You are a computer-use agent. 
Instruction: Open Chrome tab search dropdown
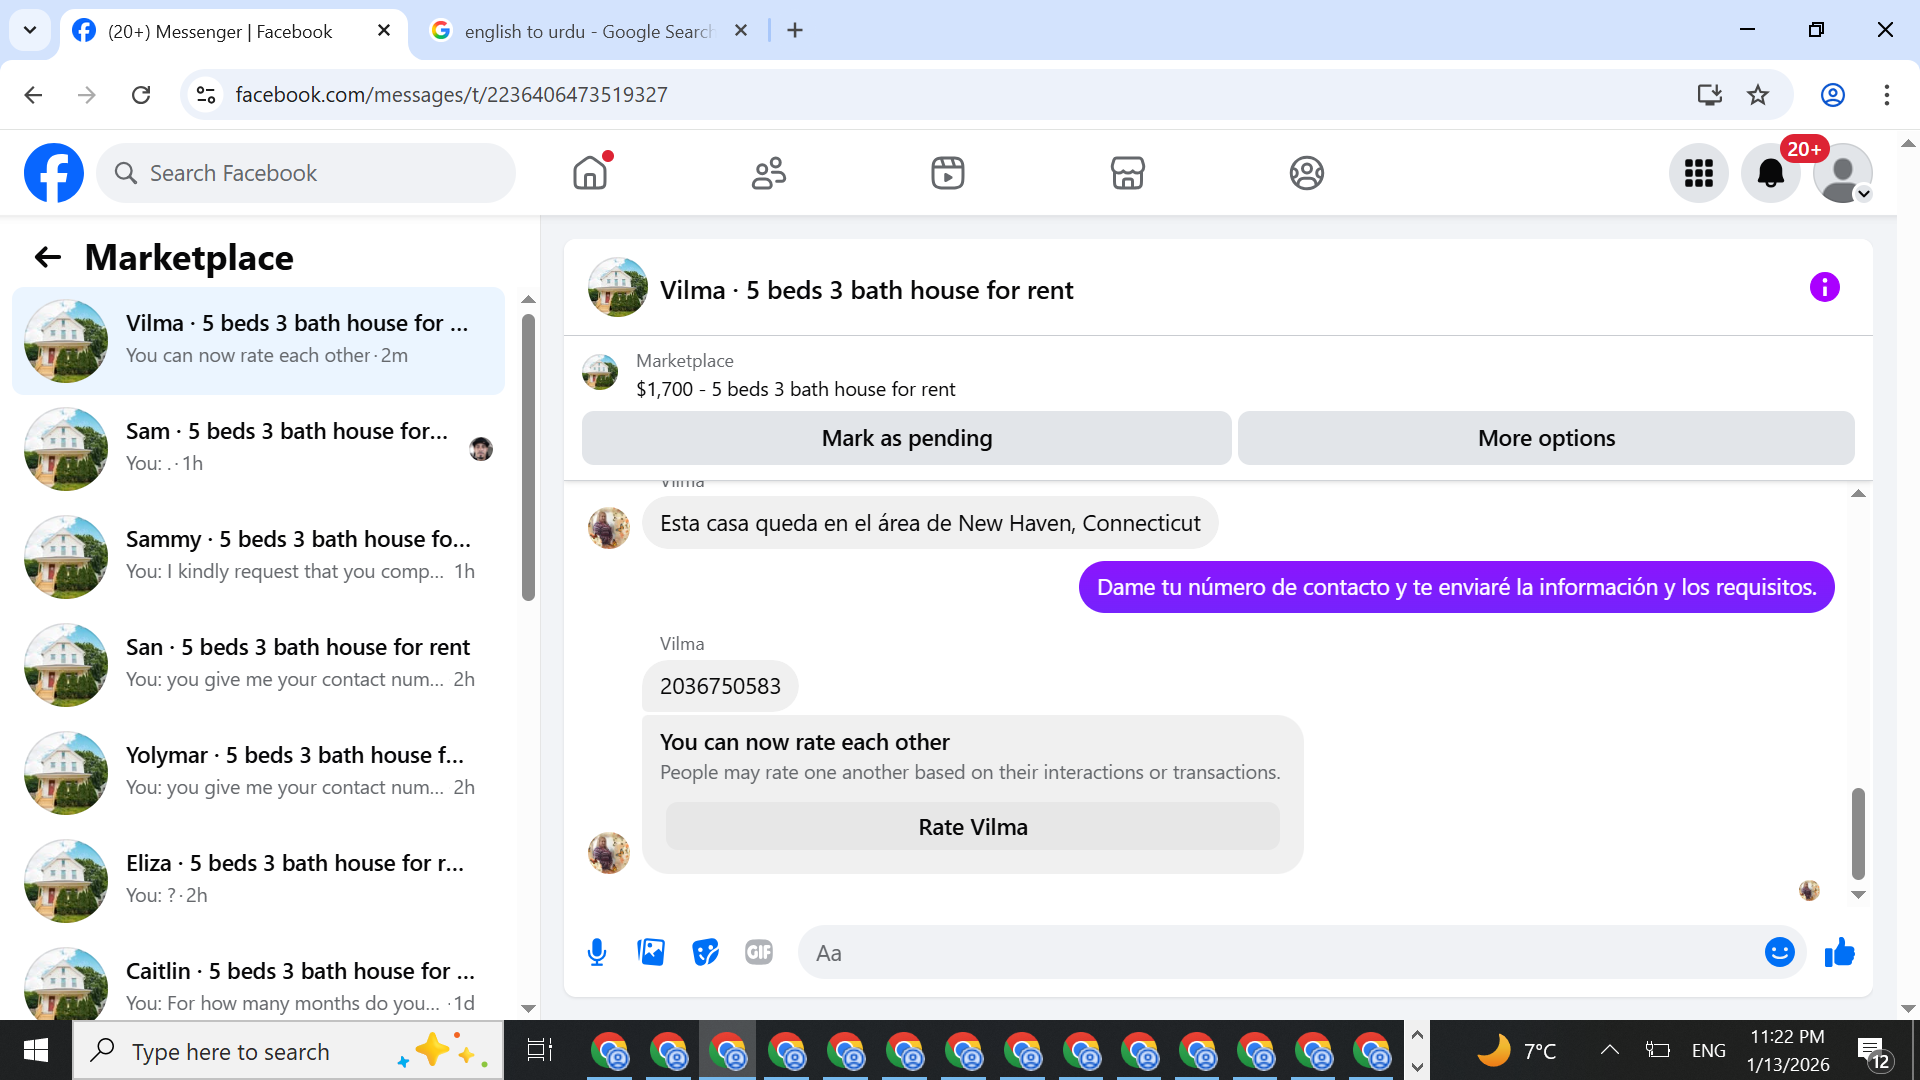(30, 30)
